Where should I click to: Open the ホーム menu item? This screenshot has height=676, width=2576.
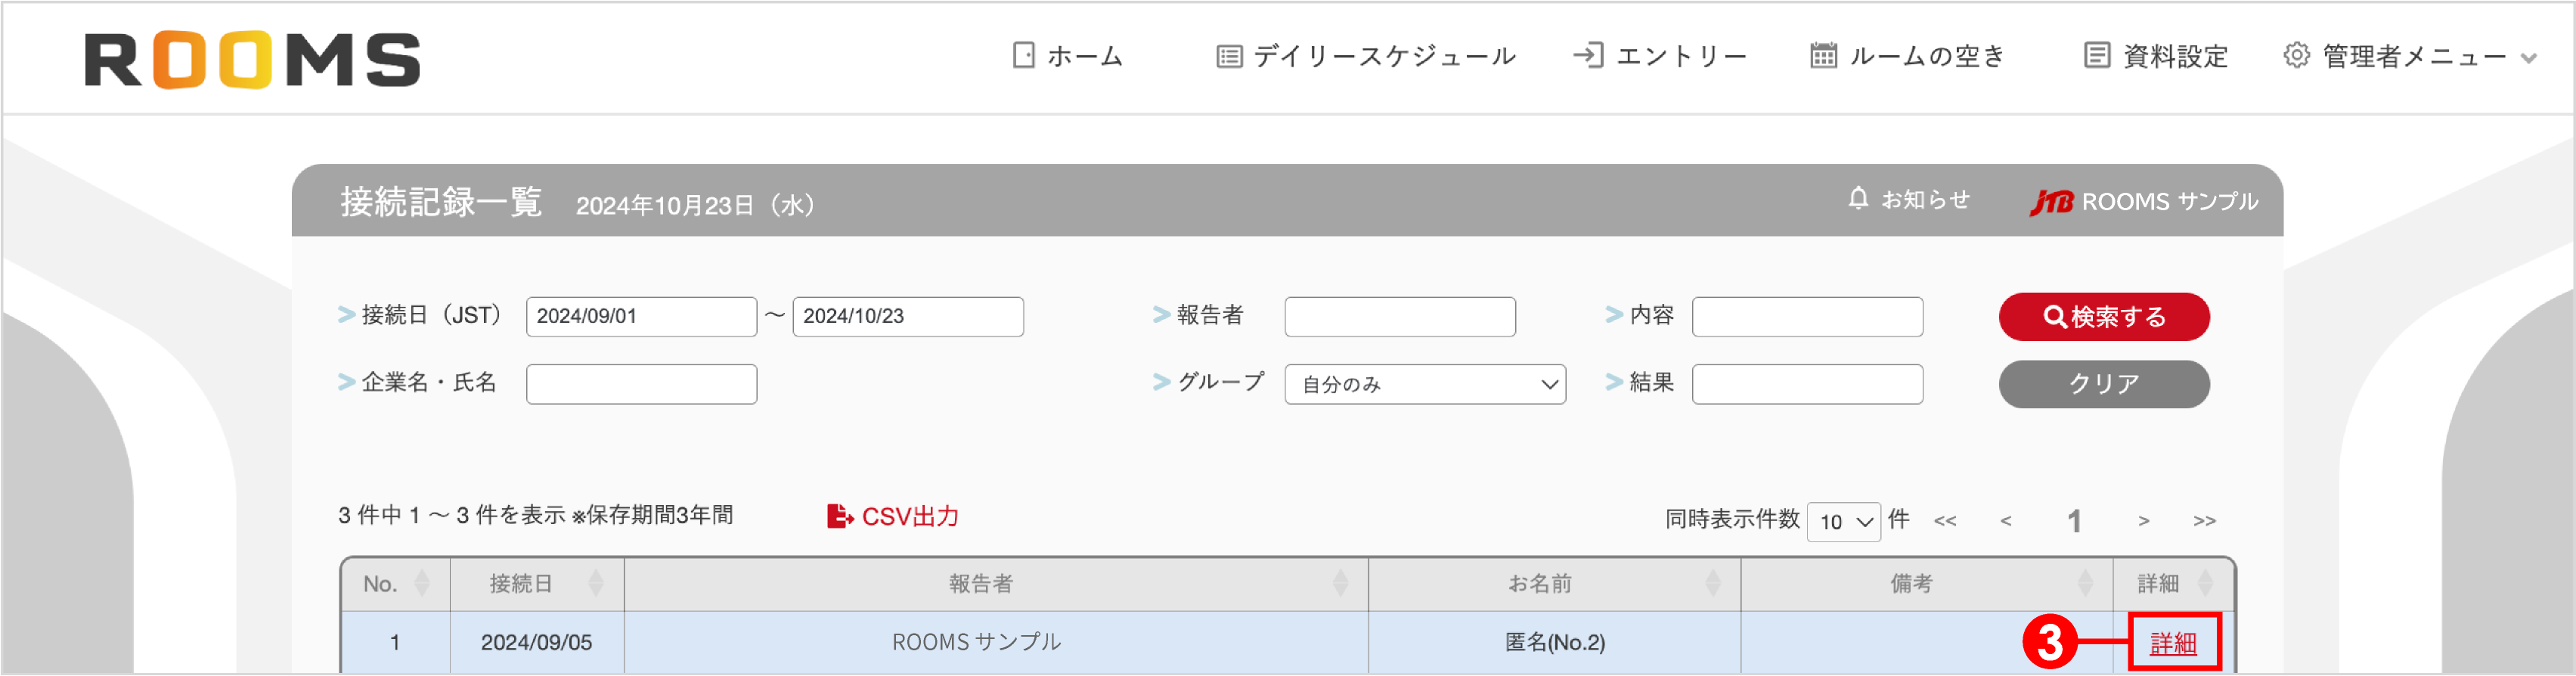pyautogui.click(x=1067, y=56)
